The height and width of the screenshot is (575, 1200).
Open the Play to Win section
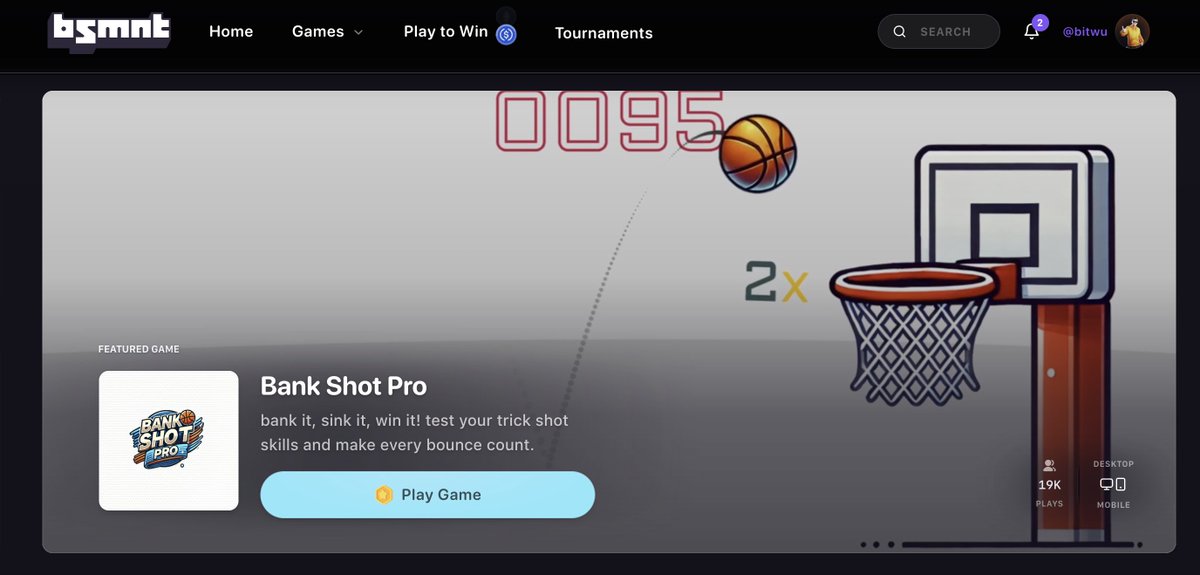[446, 32]
